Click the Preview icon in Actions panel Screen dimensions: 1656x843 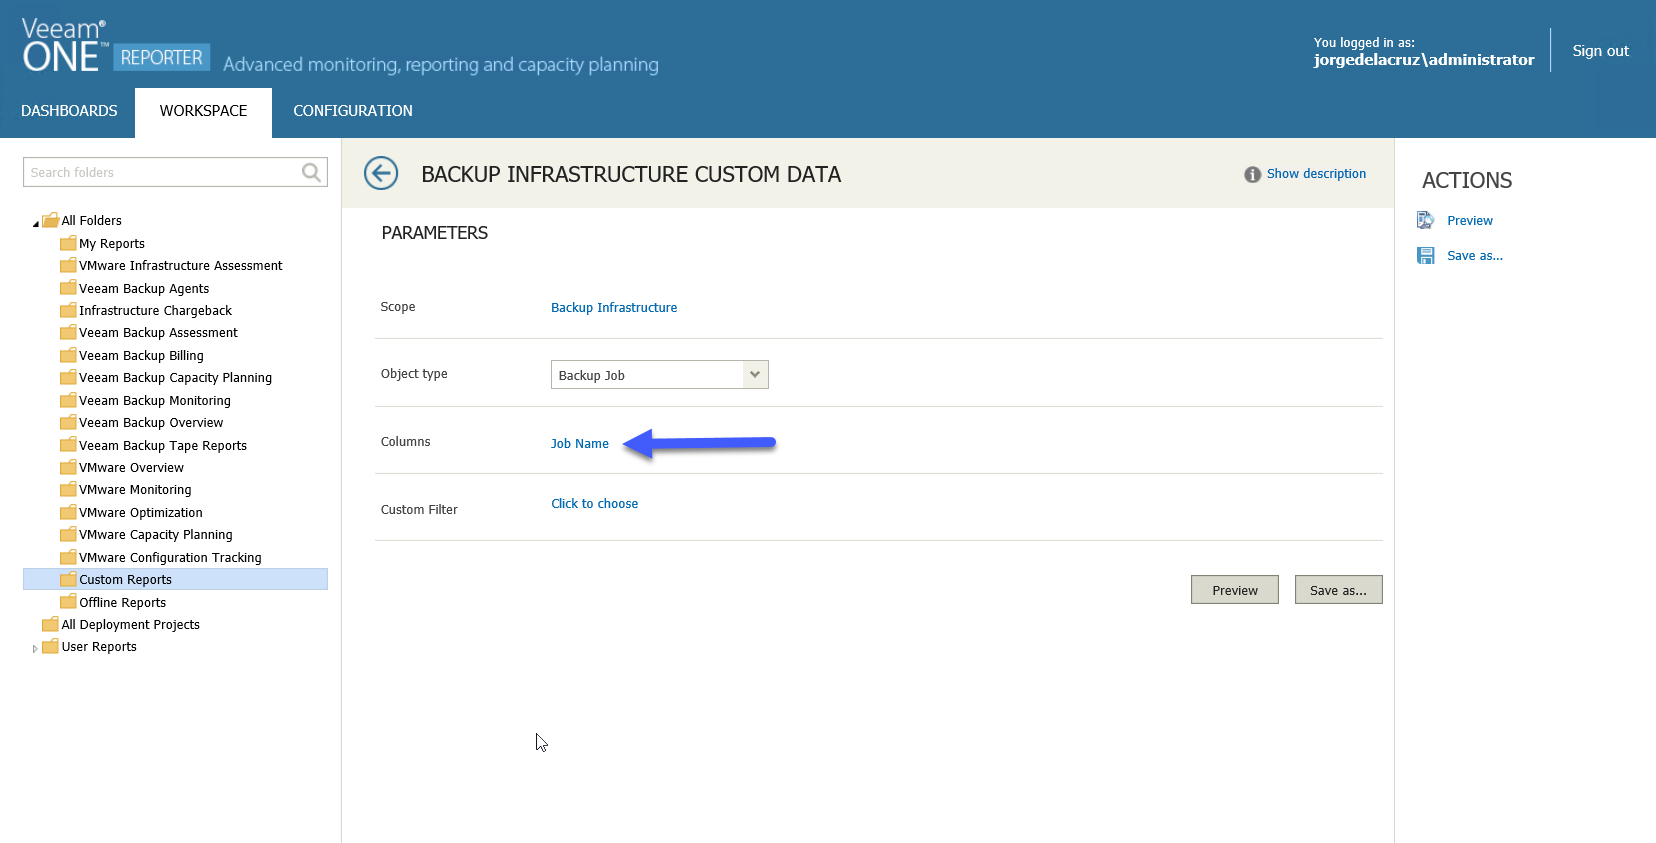[x=1425, y=220]
